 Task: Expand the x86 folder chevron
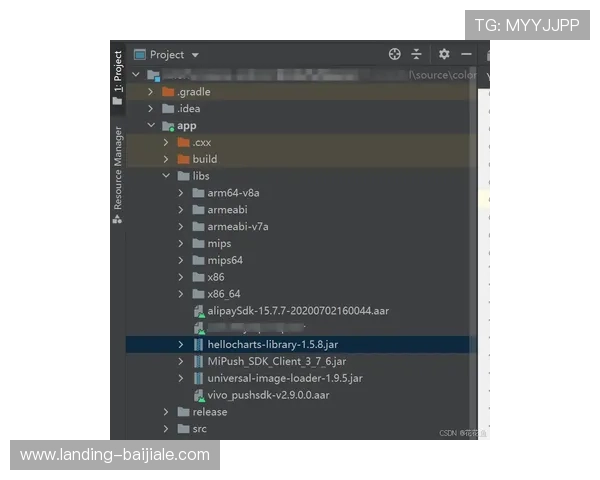pos(181,277)
